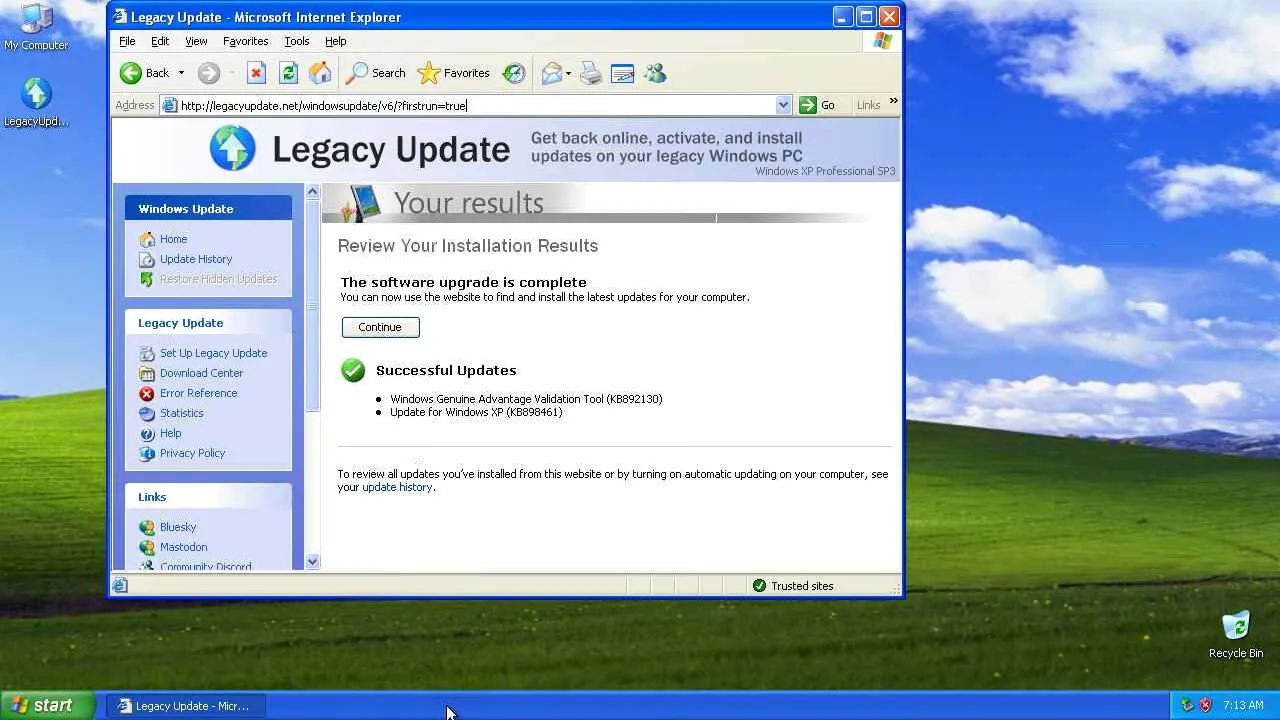This screenshot has height=720, width=1280.
Task: Go to the browser Home page icon
Action: coord(320,73)
